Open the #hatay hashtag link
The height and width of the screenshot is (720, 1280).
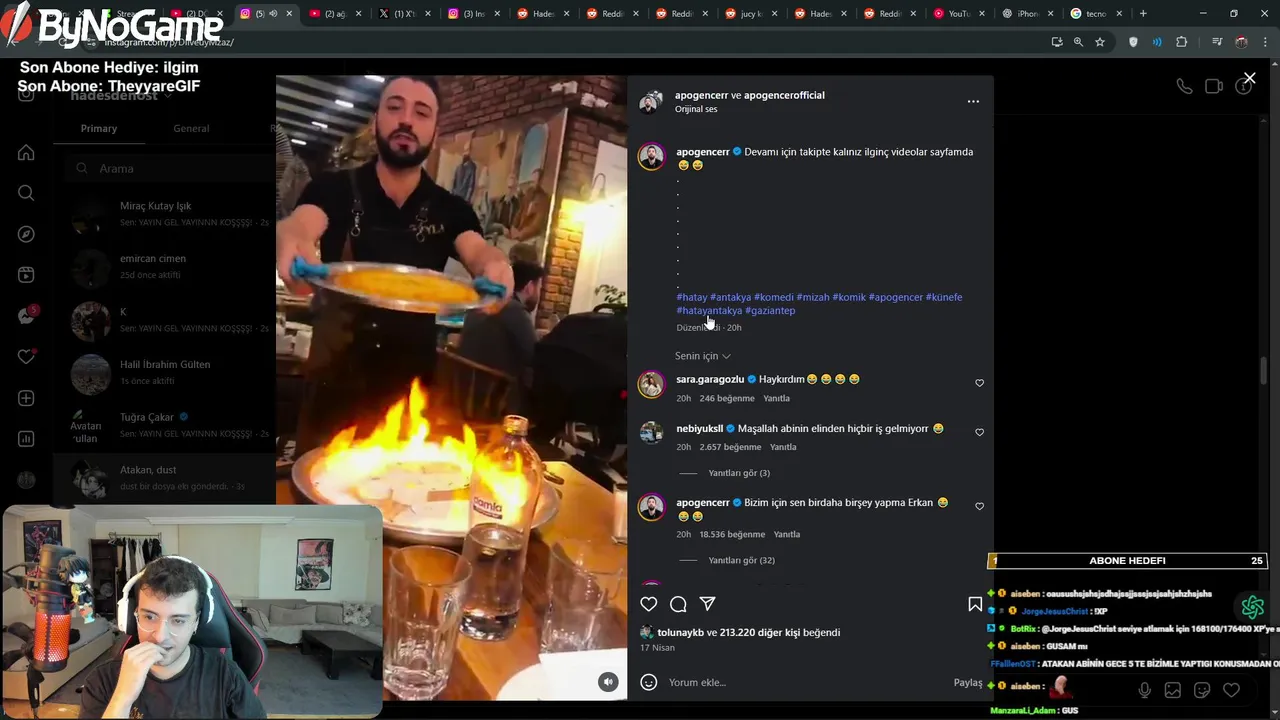[691, 297]
